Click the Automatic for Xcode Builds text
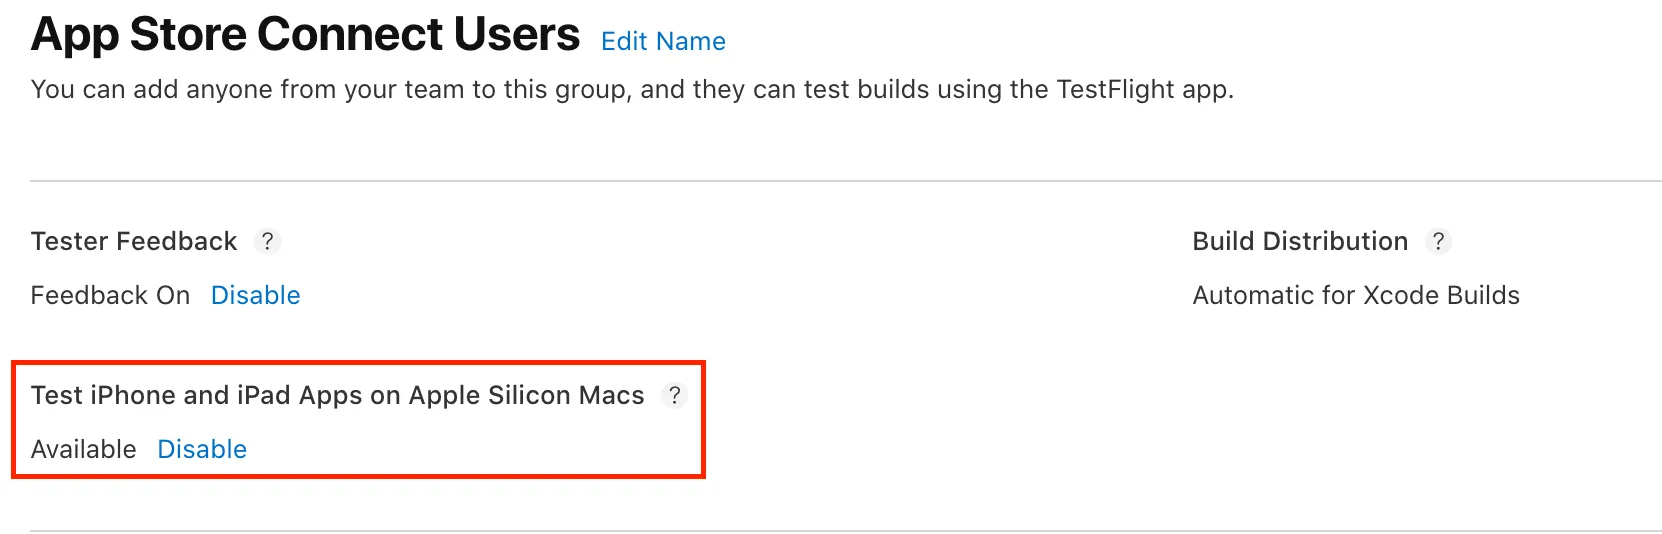 coord(1356,295)
